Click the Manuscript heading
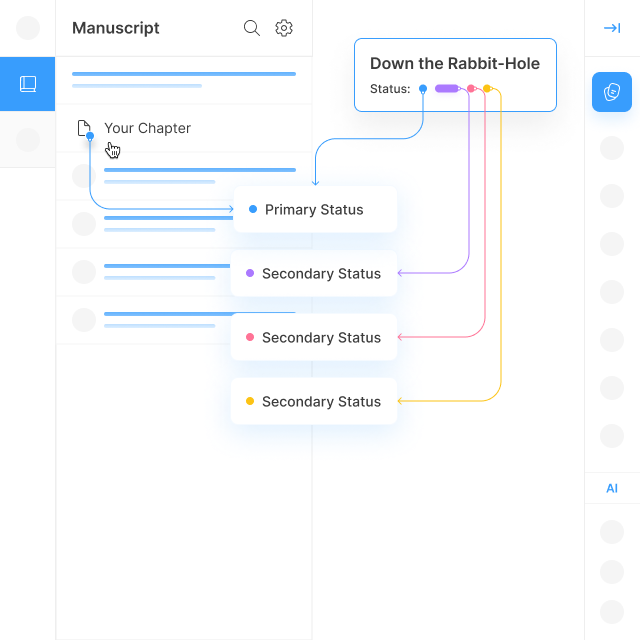640x640 pixels. [x=116, y=28]
